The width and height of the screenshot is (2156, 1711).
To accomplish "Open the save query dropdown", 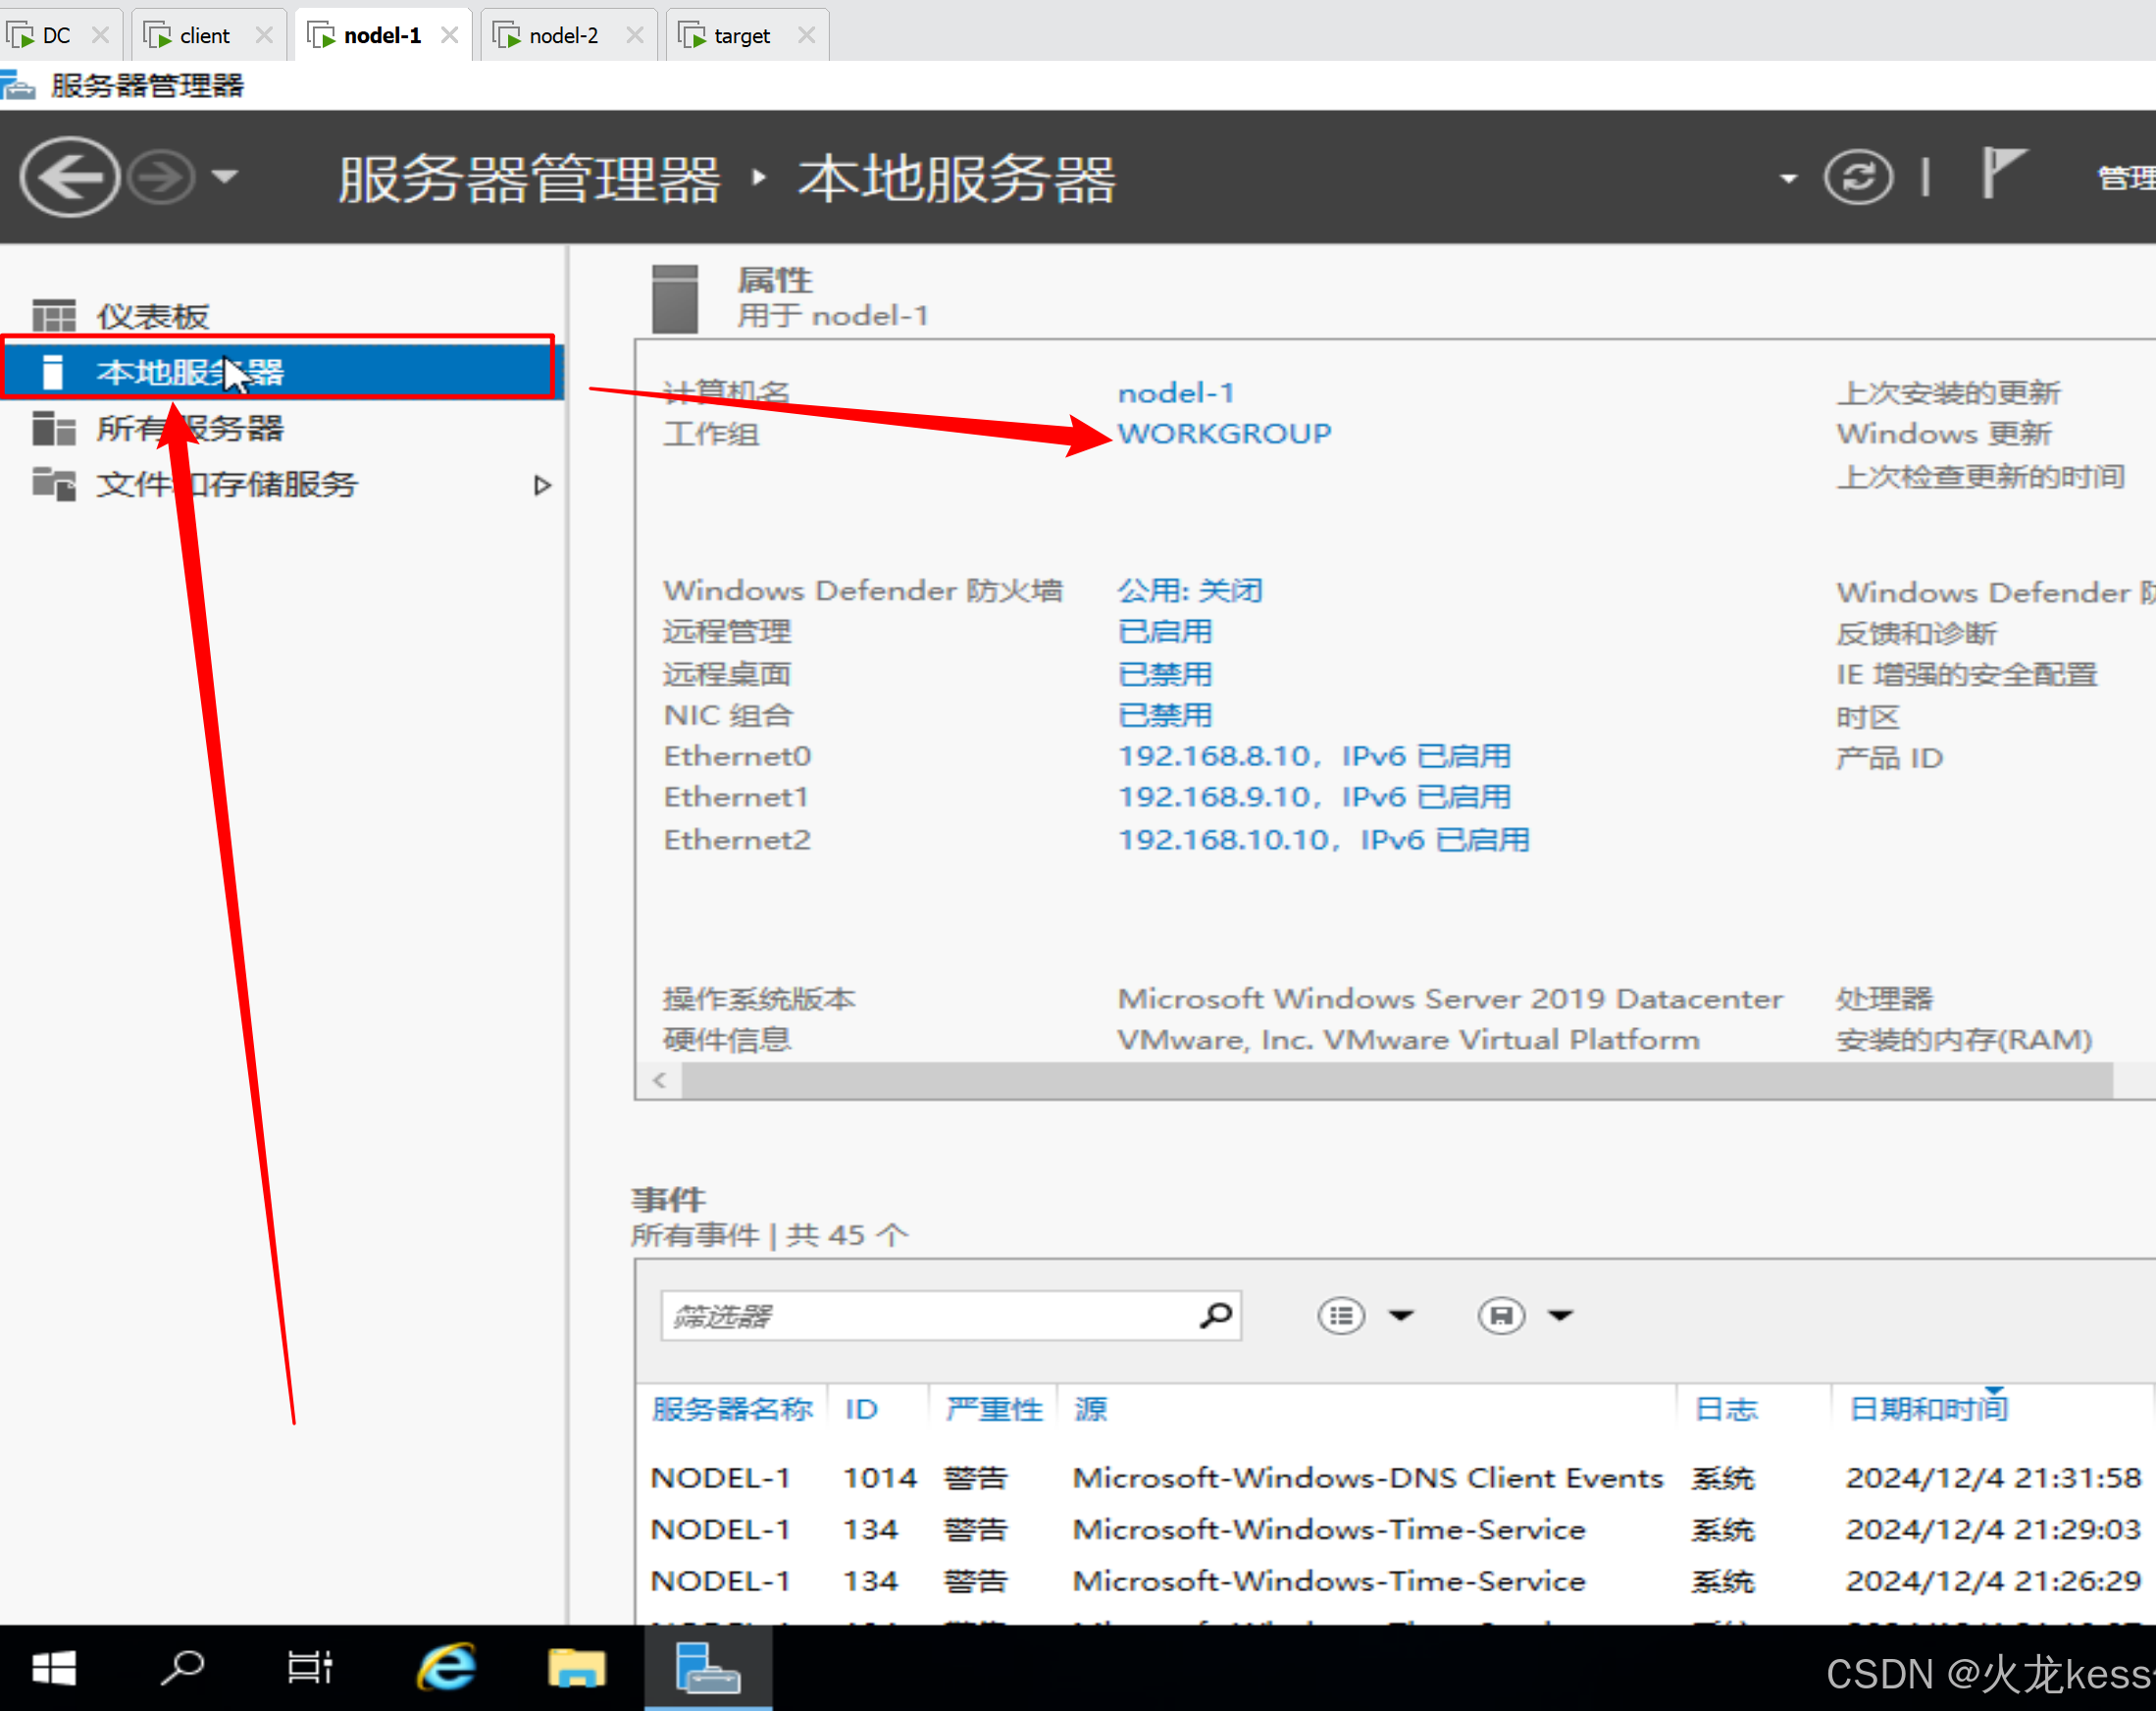I will (x=1560, y=1315).
